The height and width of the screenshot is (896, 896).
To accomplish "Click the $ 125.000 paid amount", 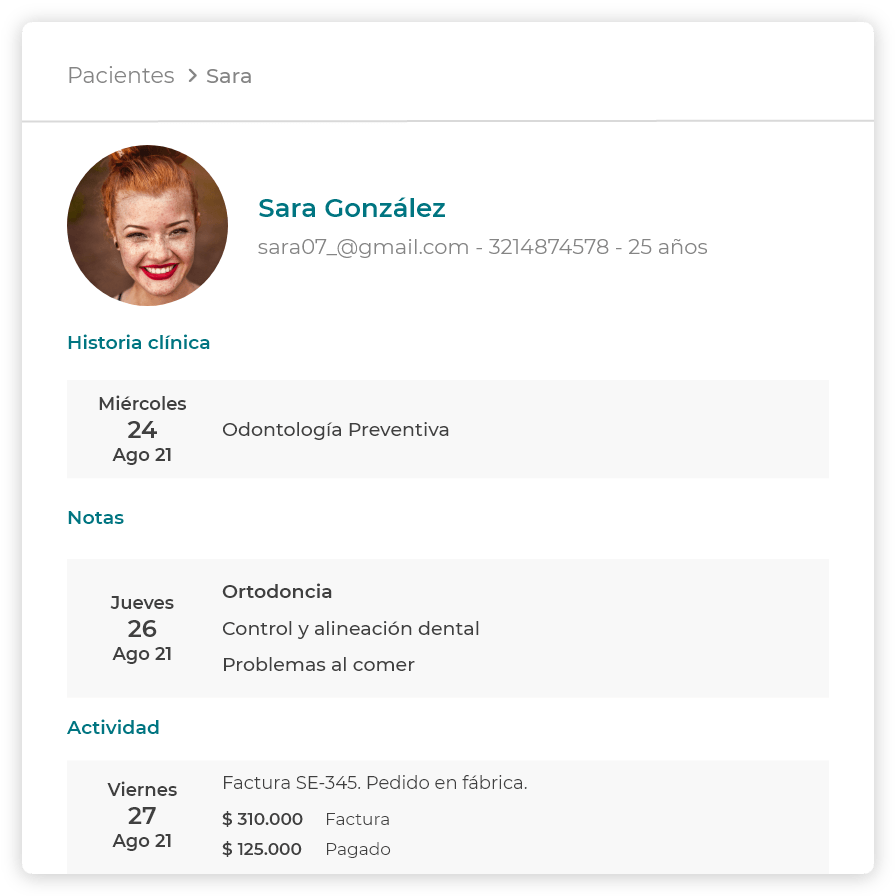I will coord(262,850).
